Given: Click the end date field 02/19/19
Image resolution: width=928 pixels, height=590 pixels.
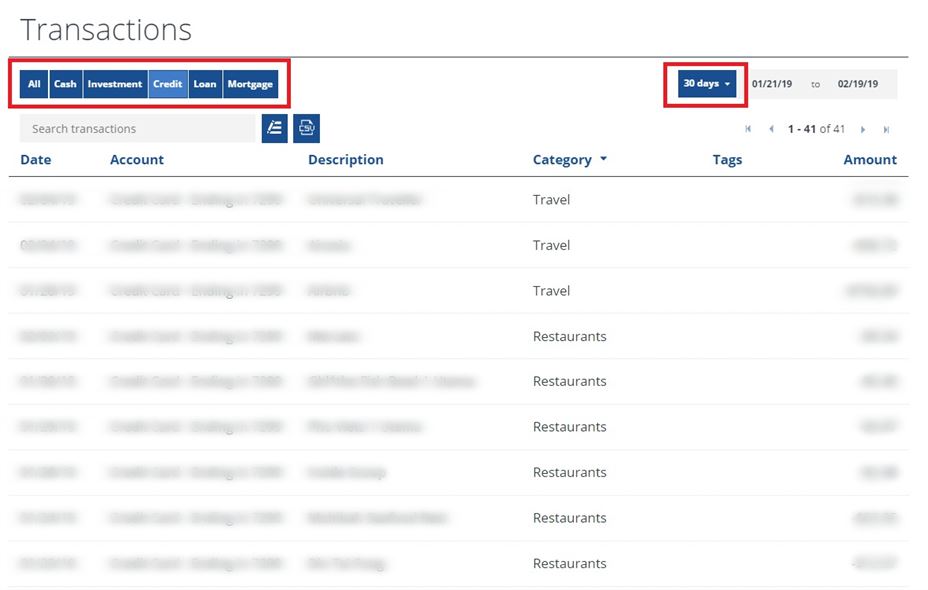Looking at the screenshot, I should pos(858,84).
